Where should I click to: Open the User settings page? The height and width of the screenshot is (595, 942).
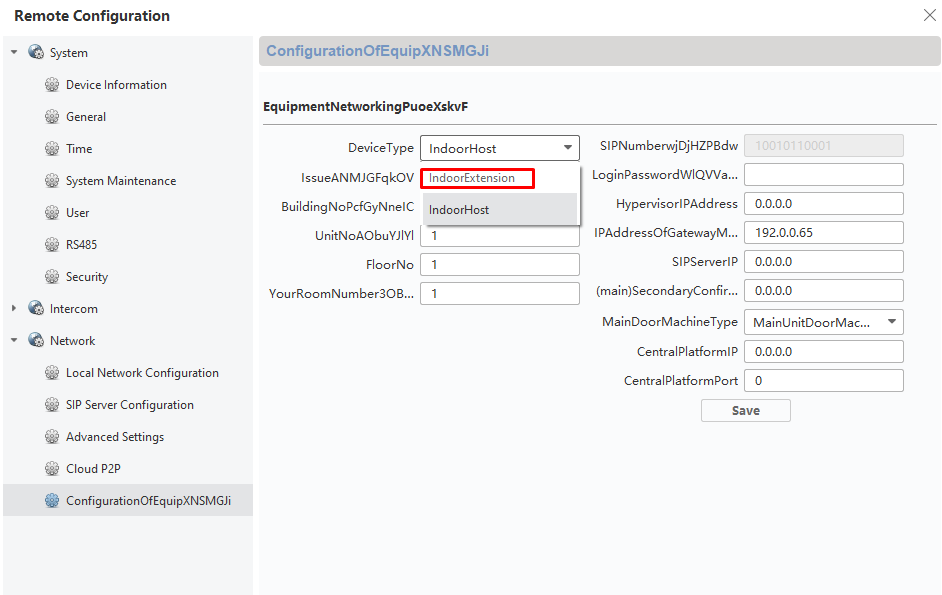point(77,212)
